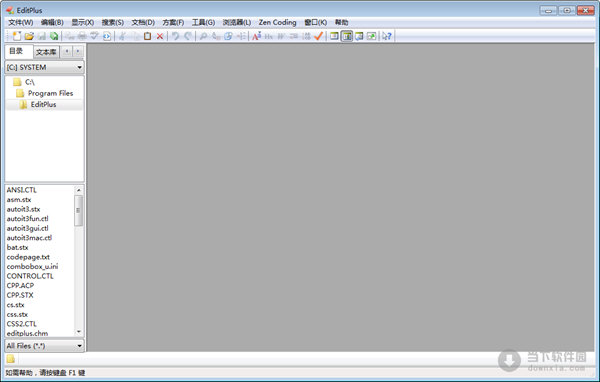The width and height of the screenshot is (600, 382).
Task: Click the context Help arrow-question icon
Action: (x=386, y=36)
